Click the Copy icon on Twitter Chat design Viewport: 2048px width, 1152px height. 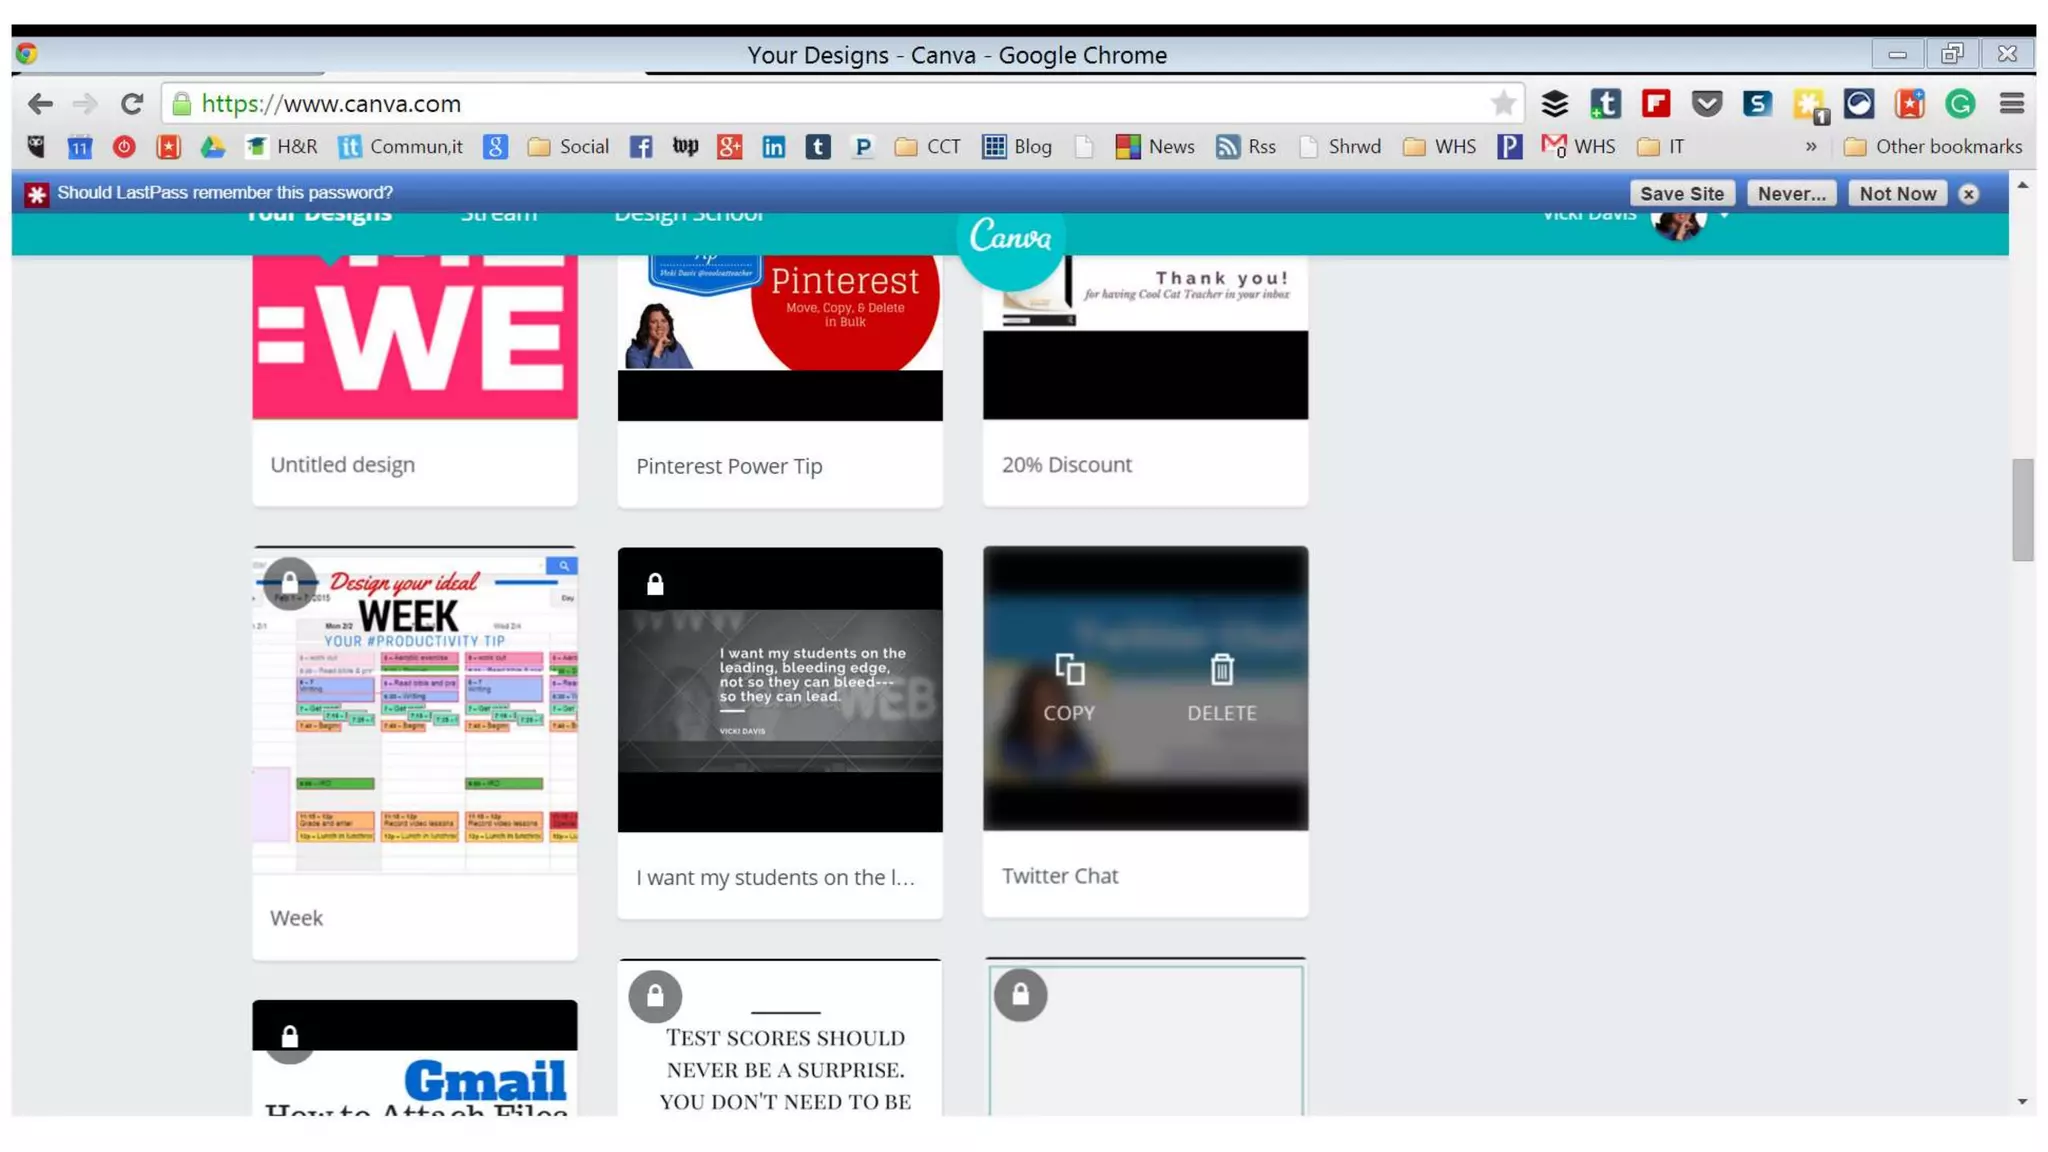[x=1069, y=670]
